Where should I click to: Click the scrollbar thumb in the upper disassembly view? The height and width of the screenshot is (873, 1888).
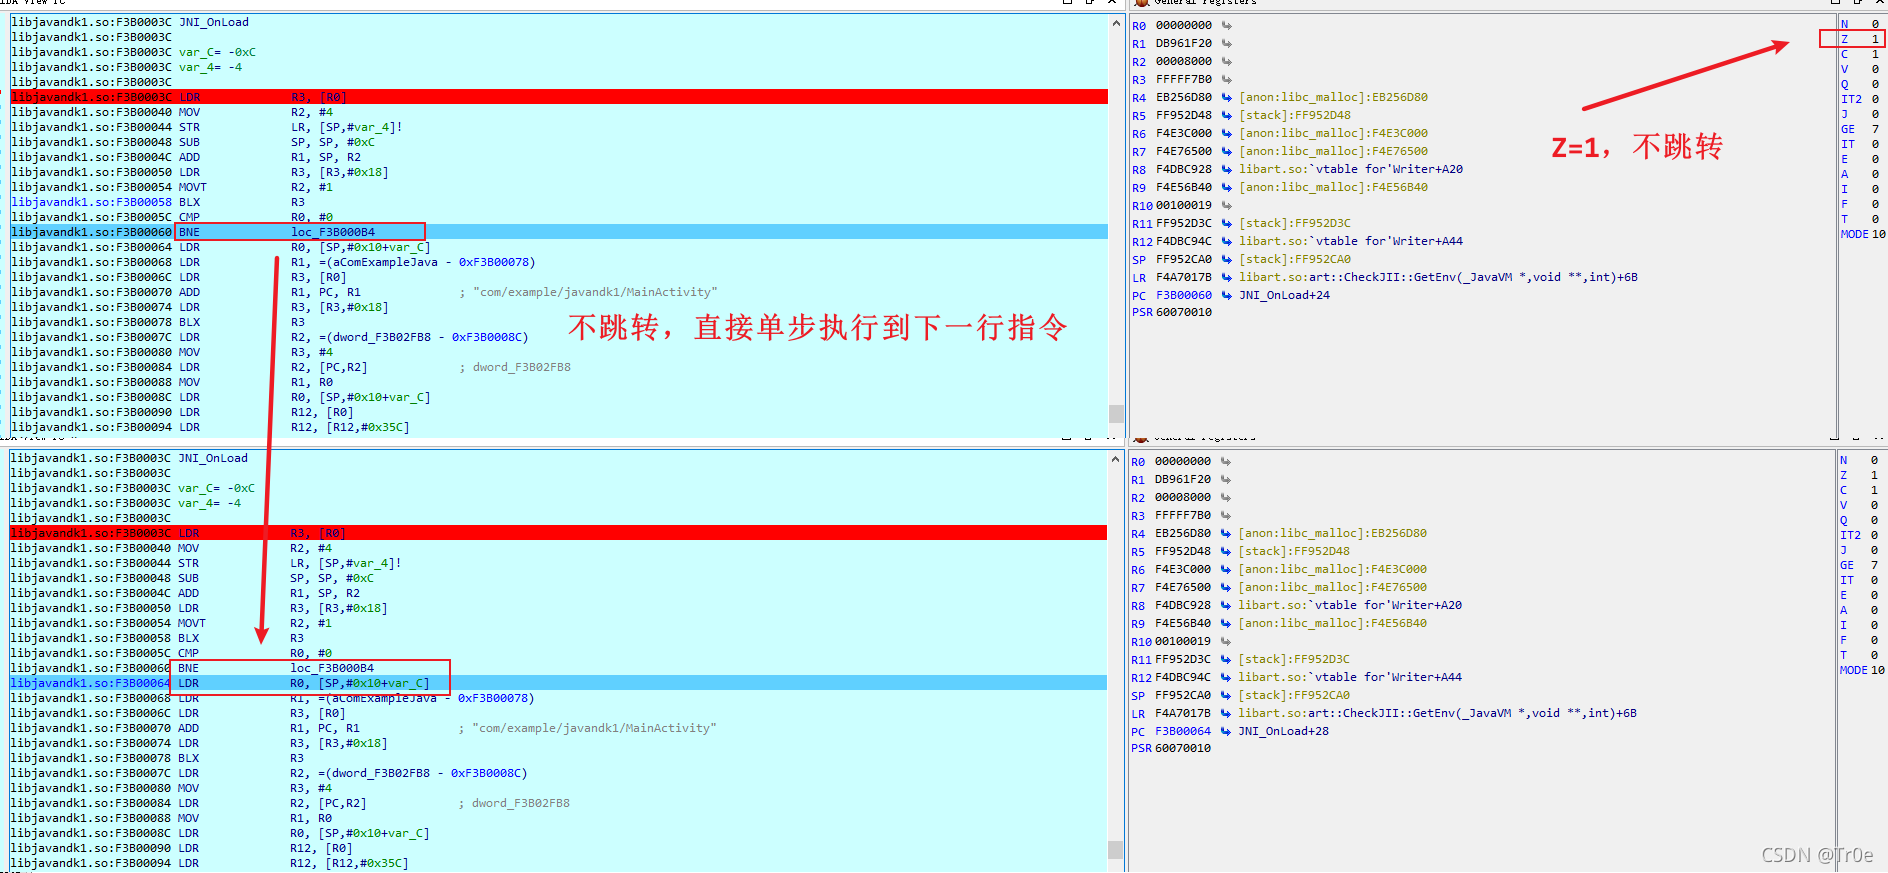(1116, 413)
